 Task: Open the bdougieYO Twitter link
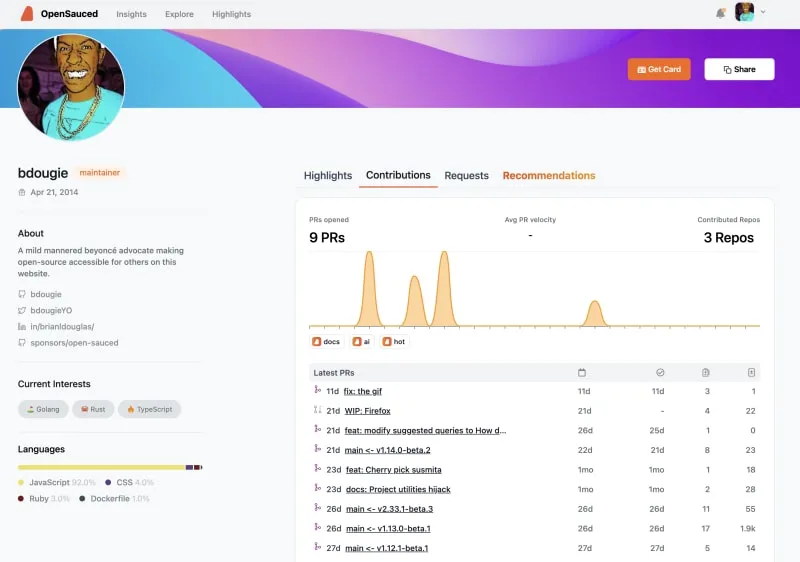(51, 311)
